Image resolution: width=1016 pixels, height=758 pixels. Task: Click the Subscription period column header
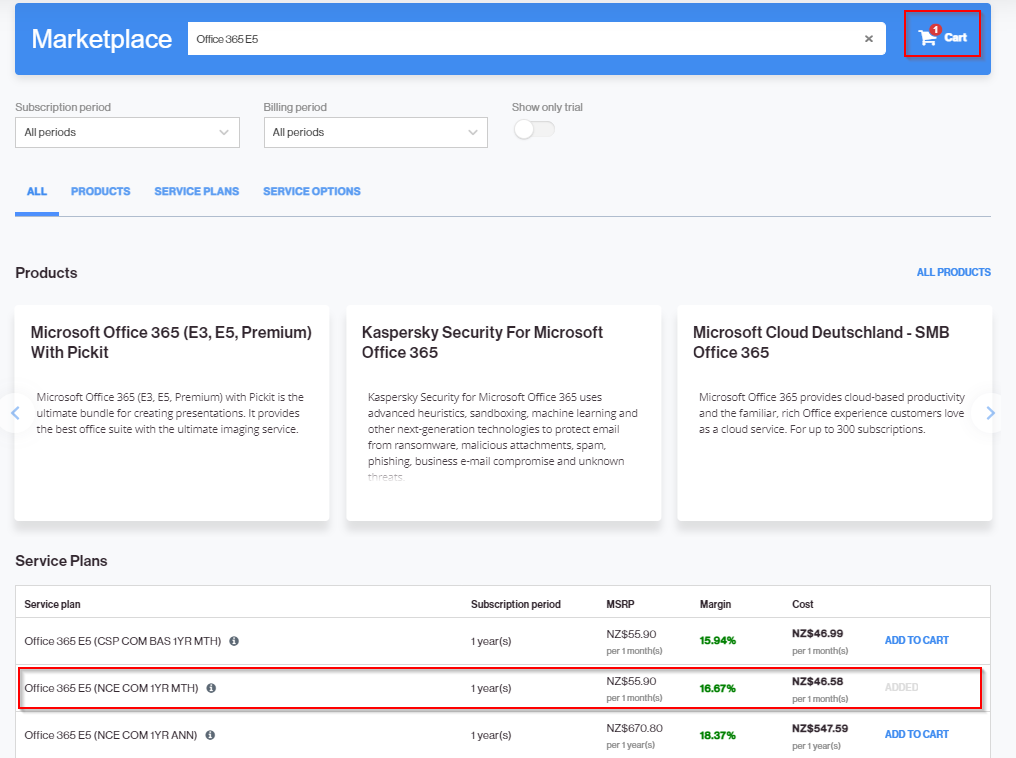(516, 604)
